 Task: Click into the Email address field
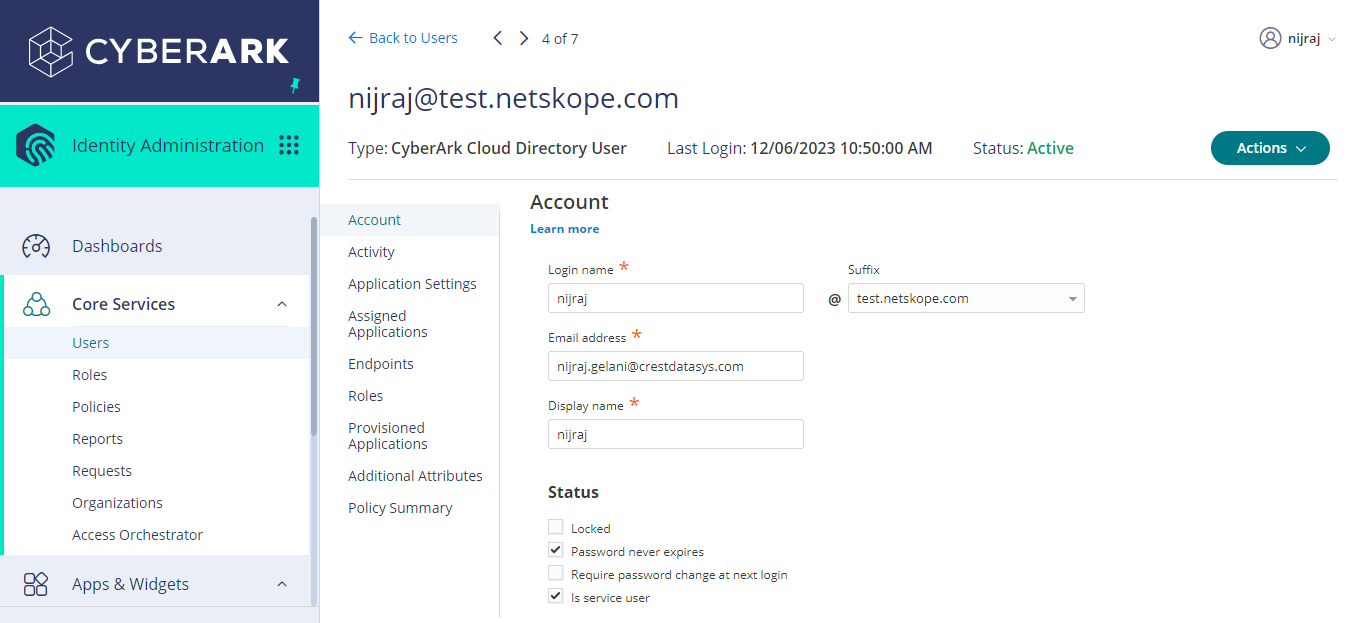coord(676,366)
